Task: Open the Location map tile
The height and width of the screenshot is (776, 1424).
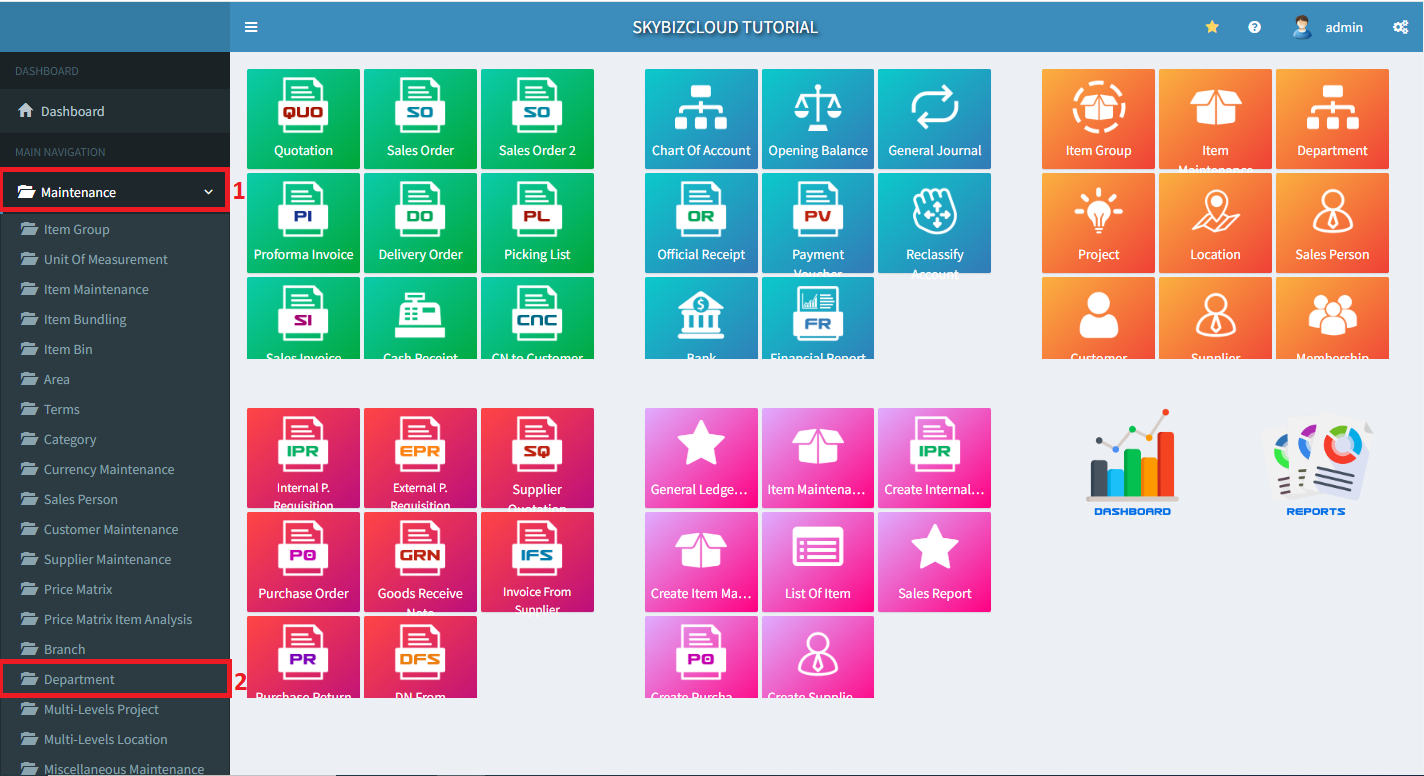Action: click(1215, 223)
